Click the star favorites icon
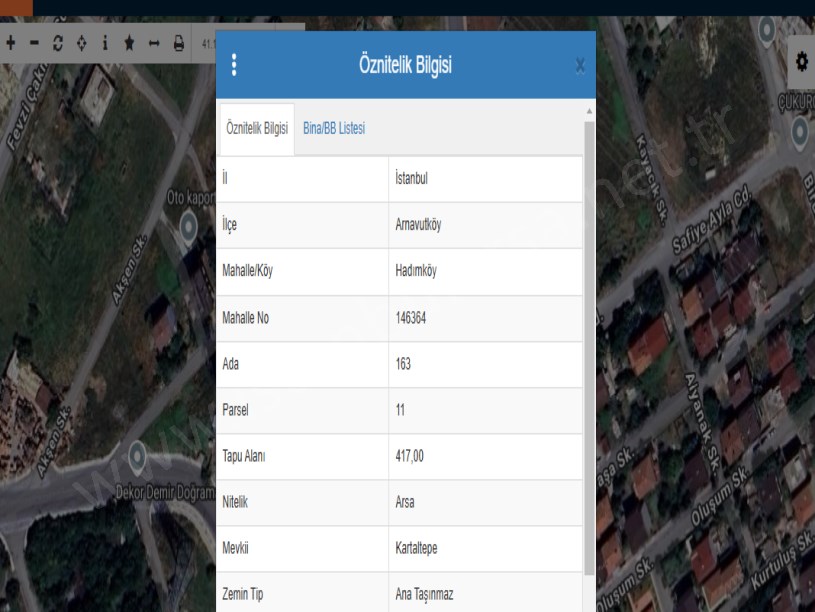 point(129,45)
